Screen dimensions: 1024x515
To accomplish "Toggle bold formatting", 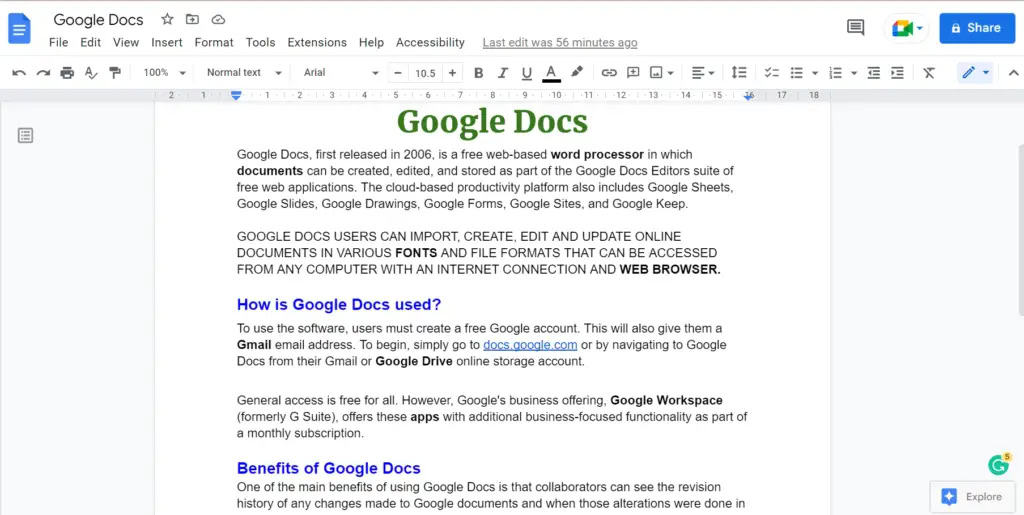I will point(478,72).
